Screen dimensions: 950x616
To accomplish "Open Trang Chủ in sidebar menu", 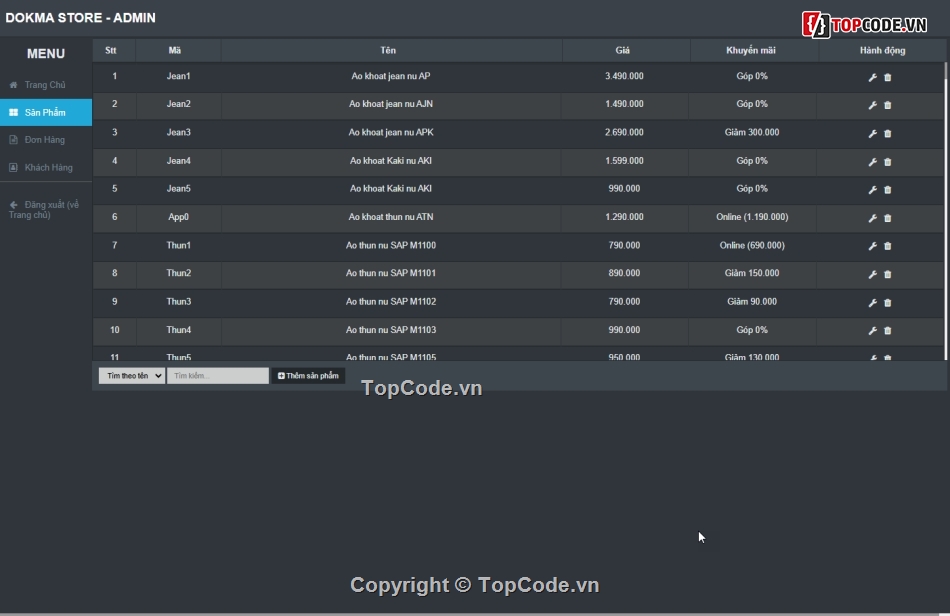I will pyautogui.click(x=45, y=85).
